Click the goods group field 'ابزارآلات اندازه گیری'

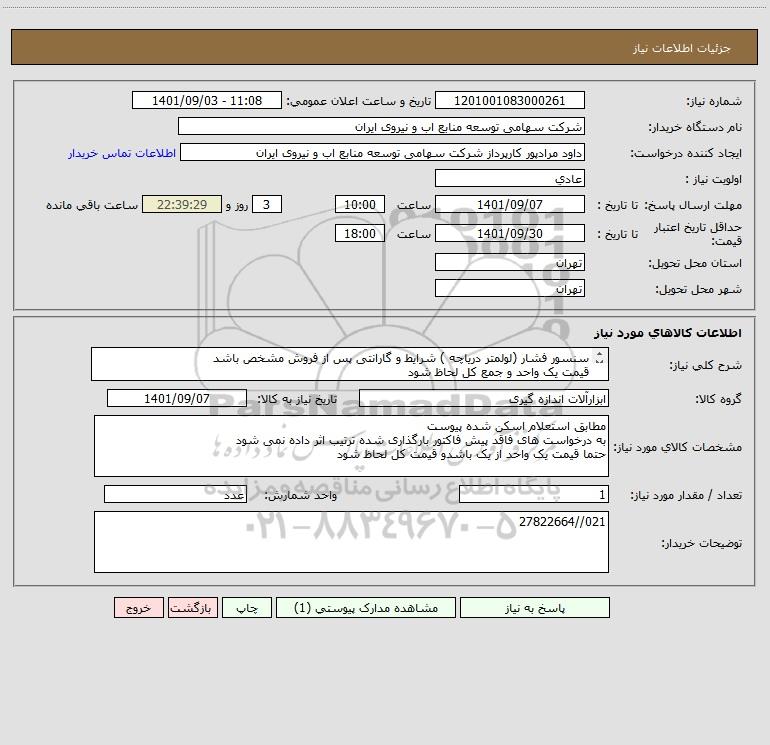[x=484, y=398]
